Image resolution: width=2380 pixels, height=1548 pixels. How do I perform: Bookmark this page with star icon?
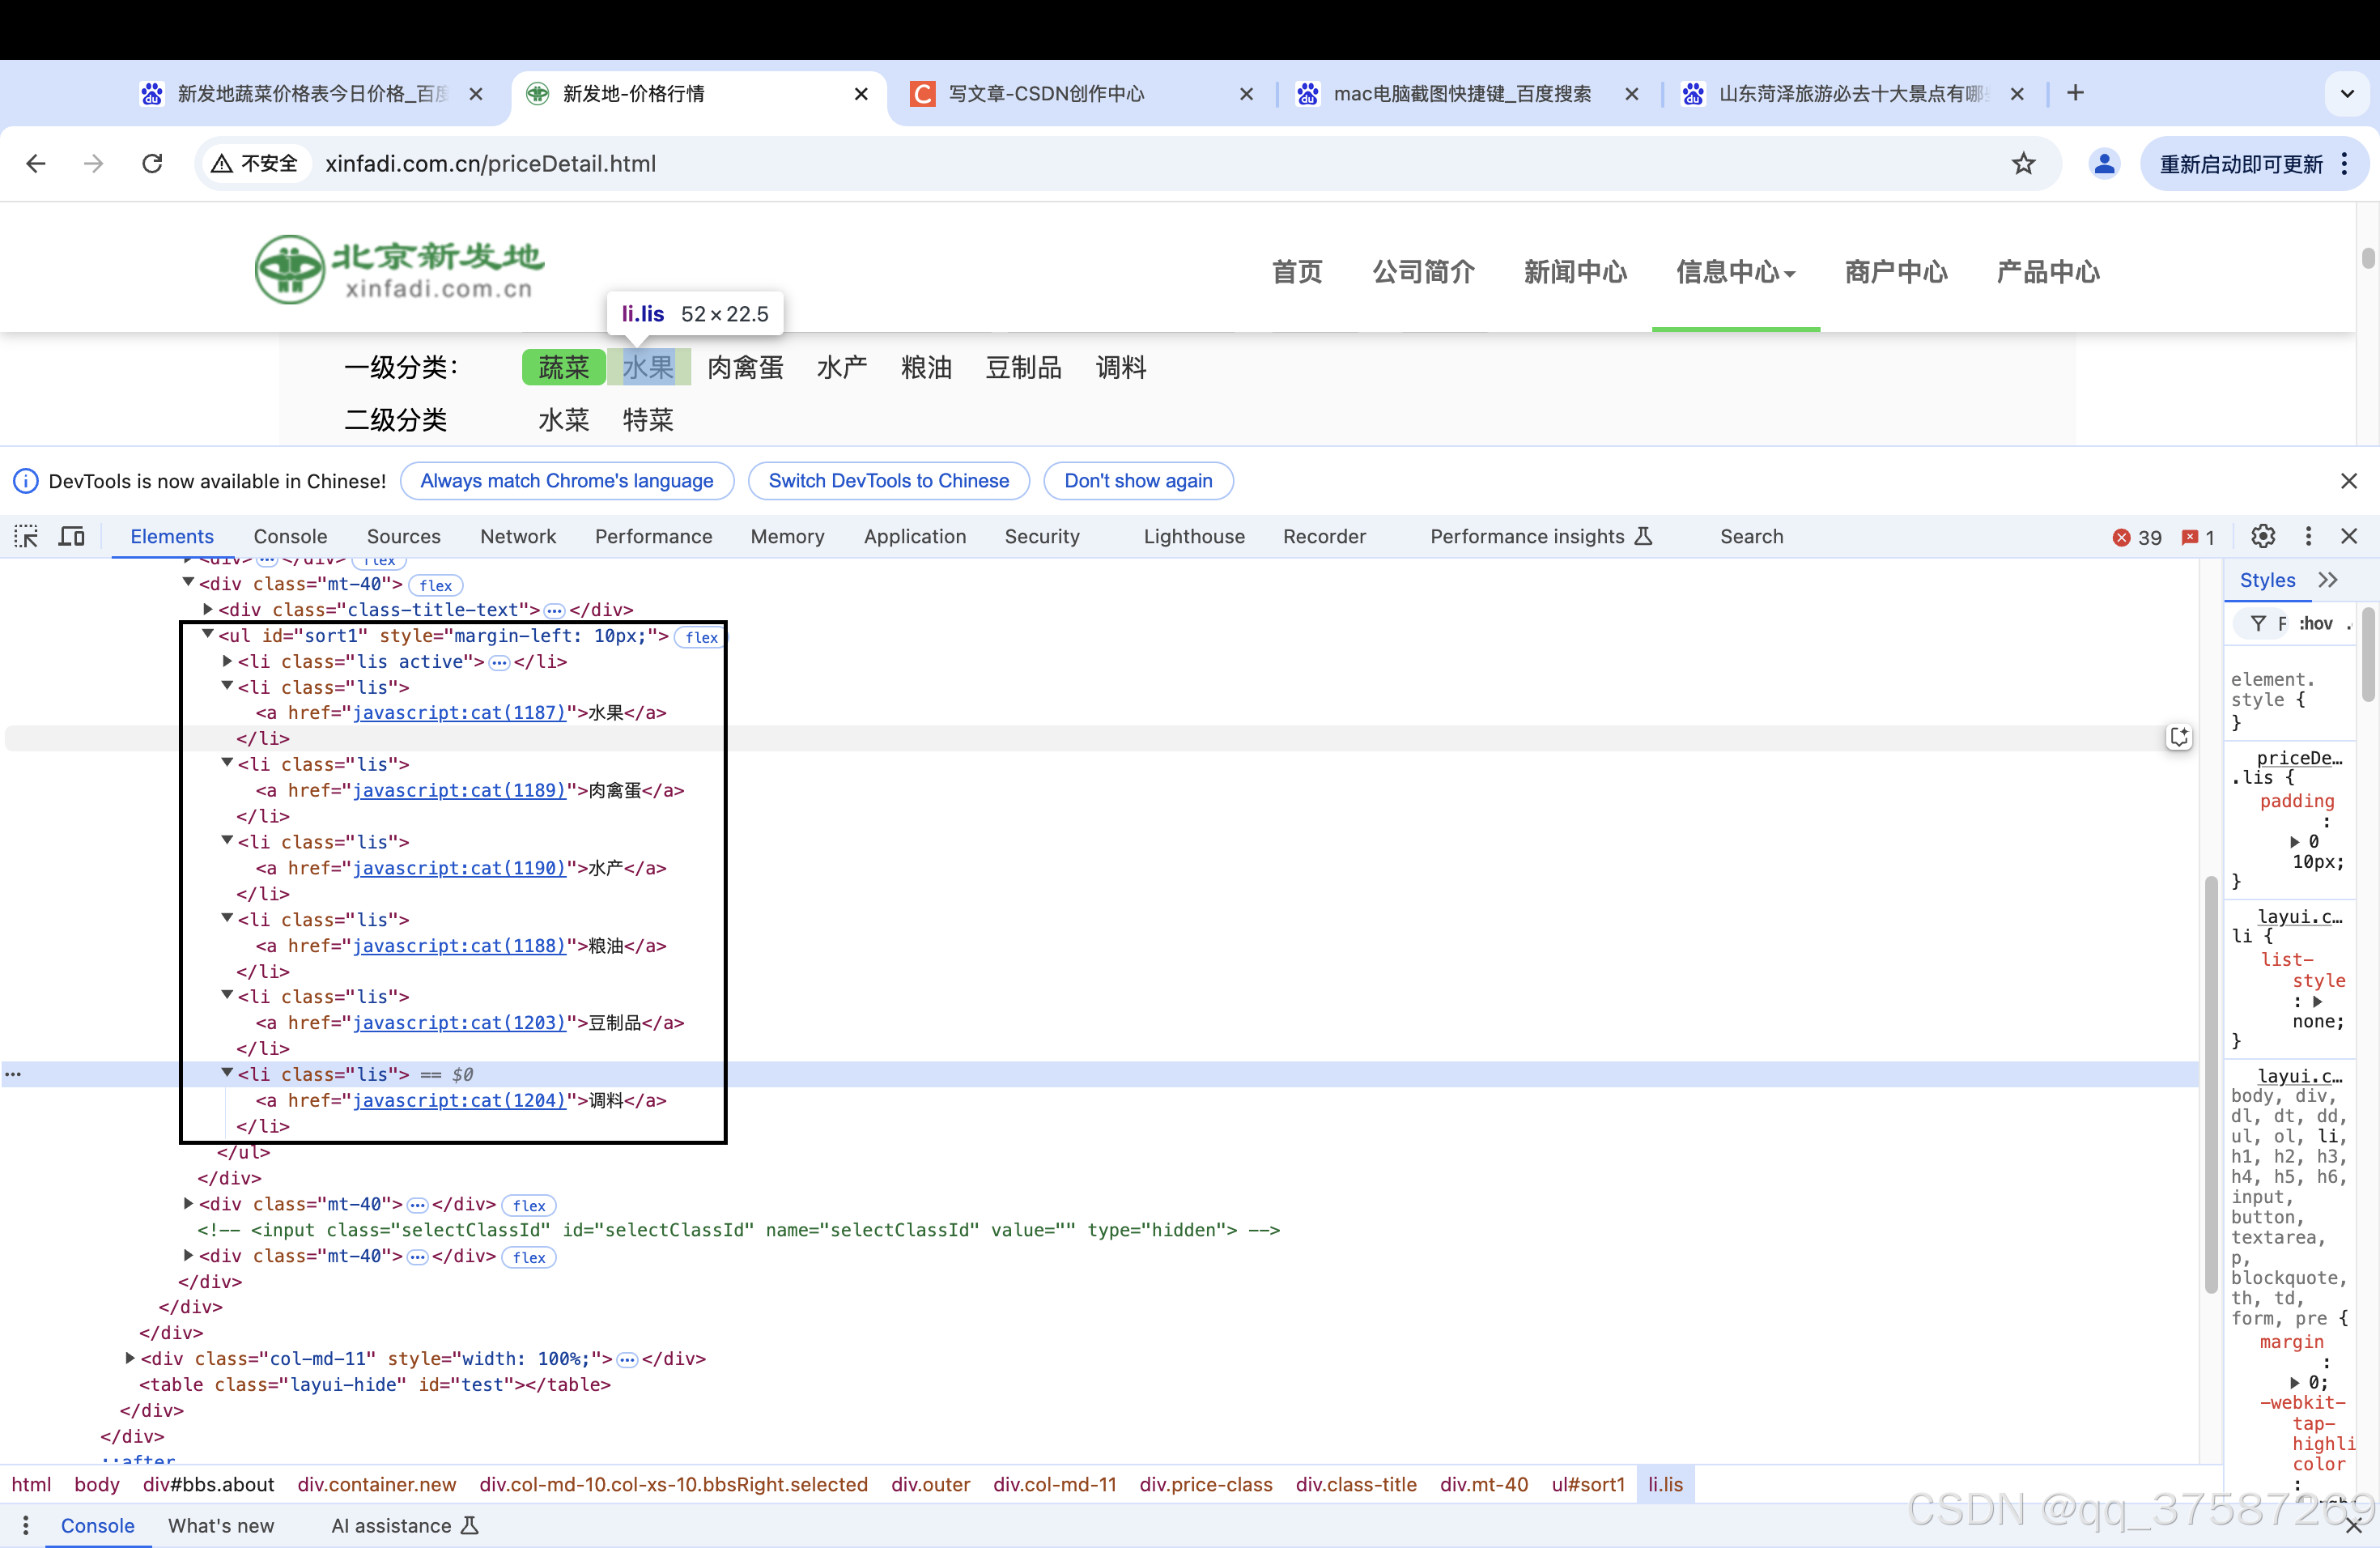click(2023, 163)
